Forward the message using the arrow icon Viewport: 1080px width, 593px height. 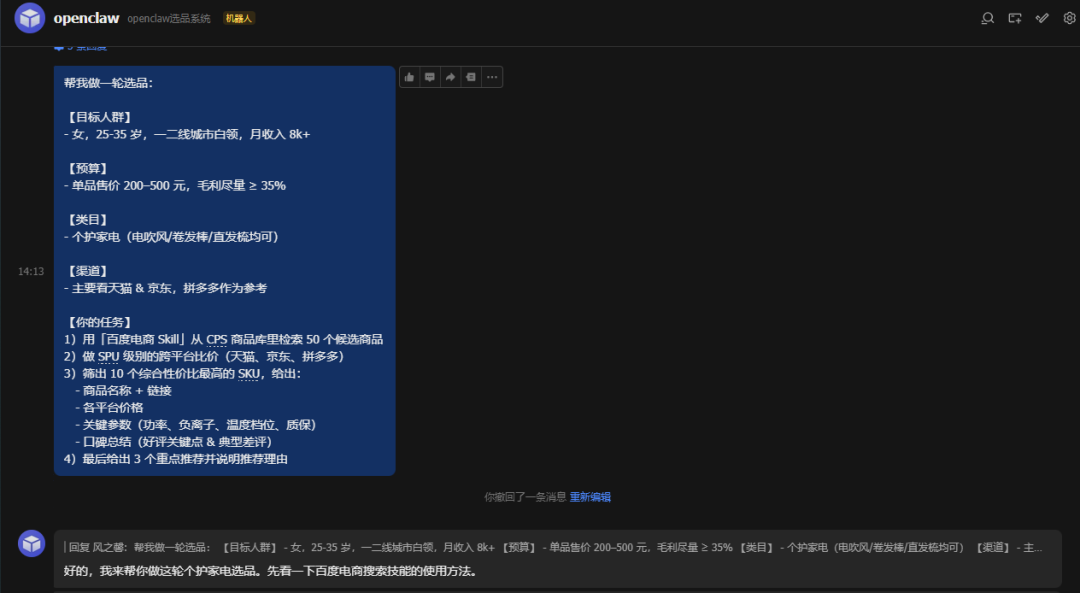click(450, 77)
